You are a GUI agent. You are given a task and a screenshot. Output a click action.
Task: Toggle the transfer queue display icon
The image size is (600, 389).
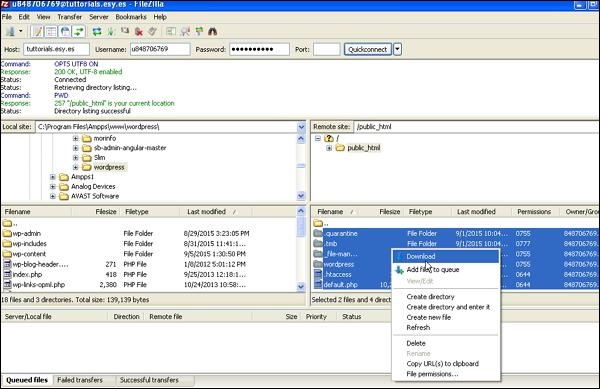79,32
